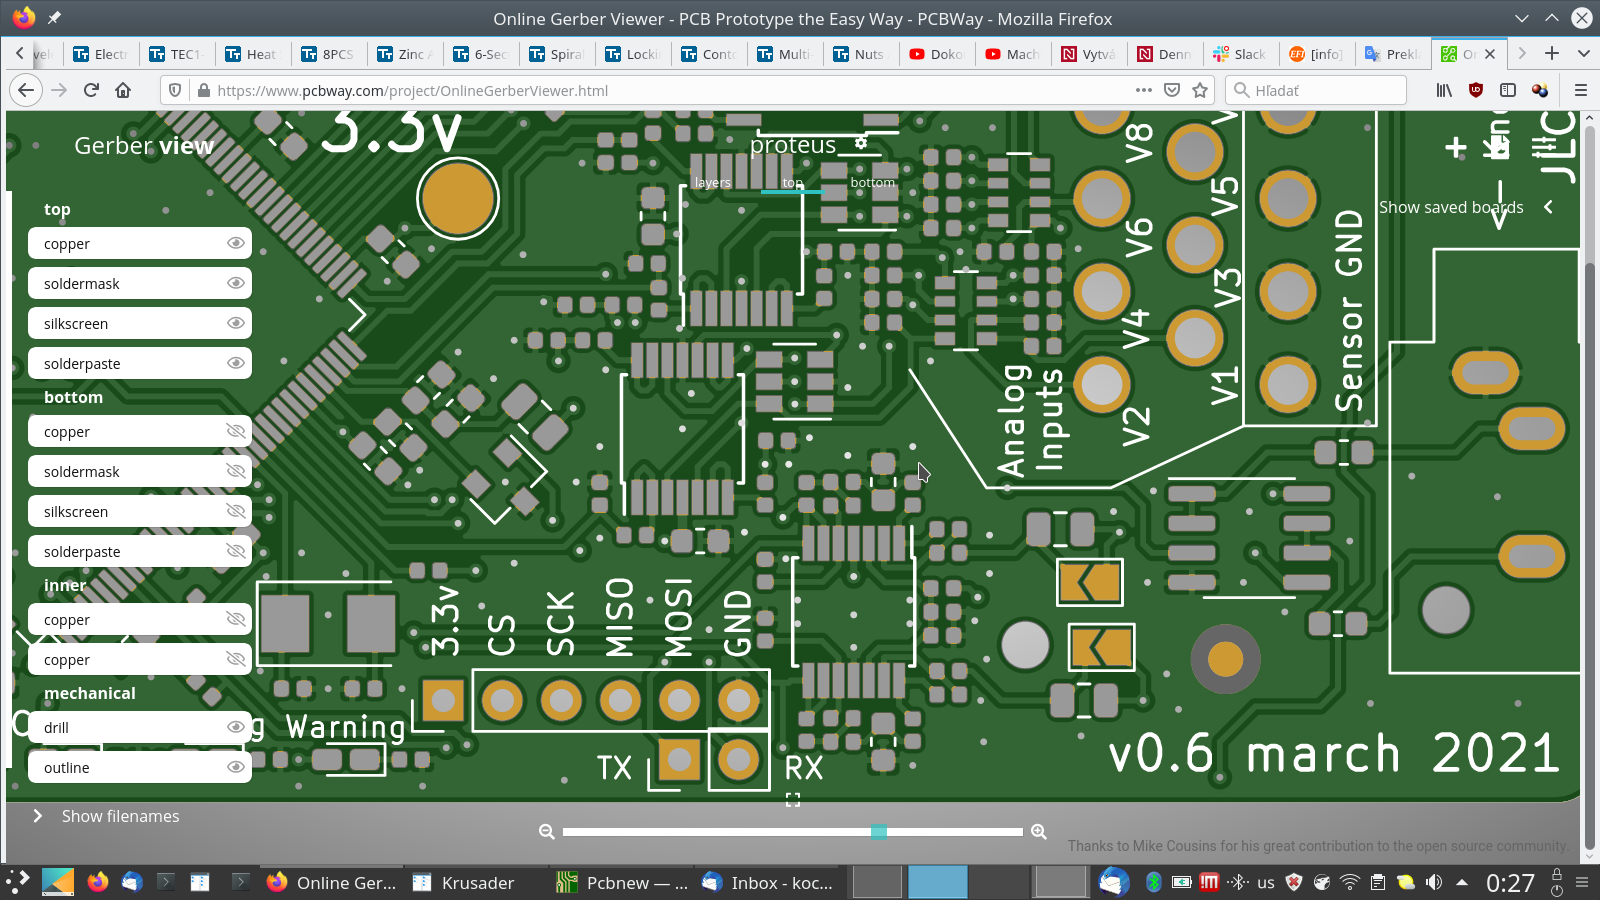This screenshot has width=1600, height=900.
Task: Bookmark this page with the star icon
Action: click(1200, 90)
